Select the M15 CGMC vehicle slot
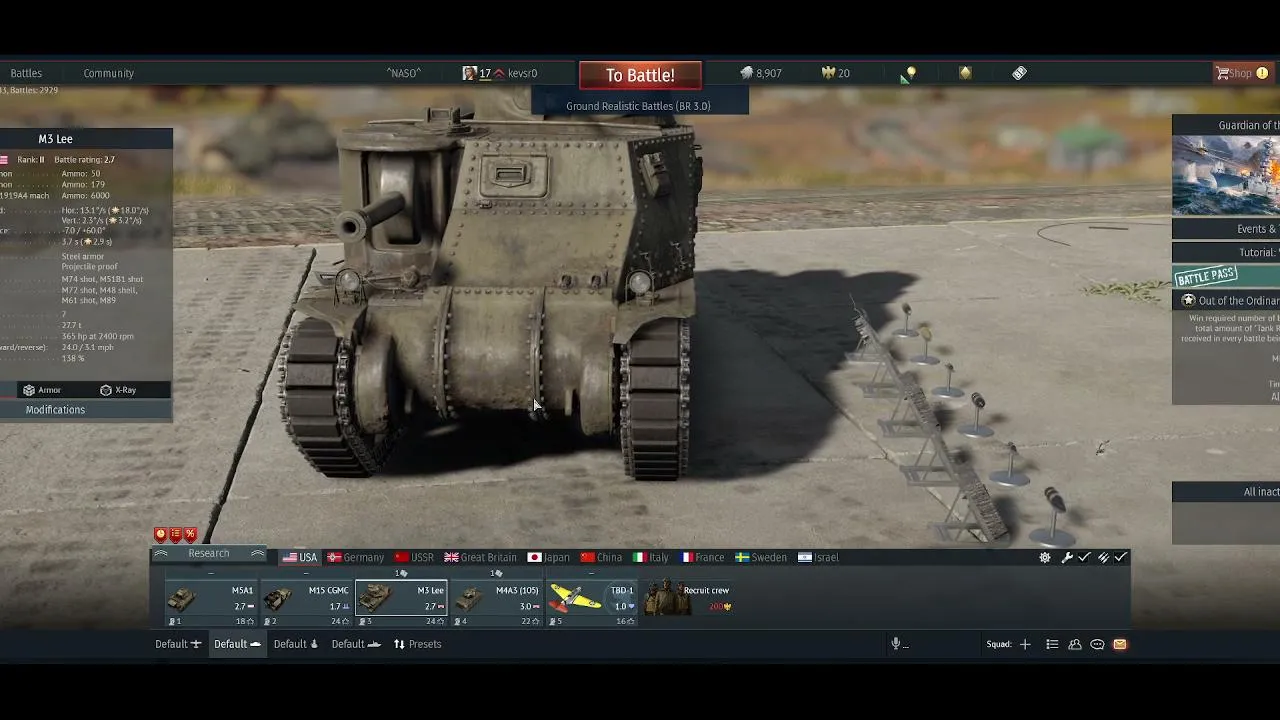Image resolution: width=1280 pixels, height=720 pixels. click(x=306, y=600)
